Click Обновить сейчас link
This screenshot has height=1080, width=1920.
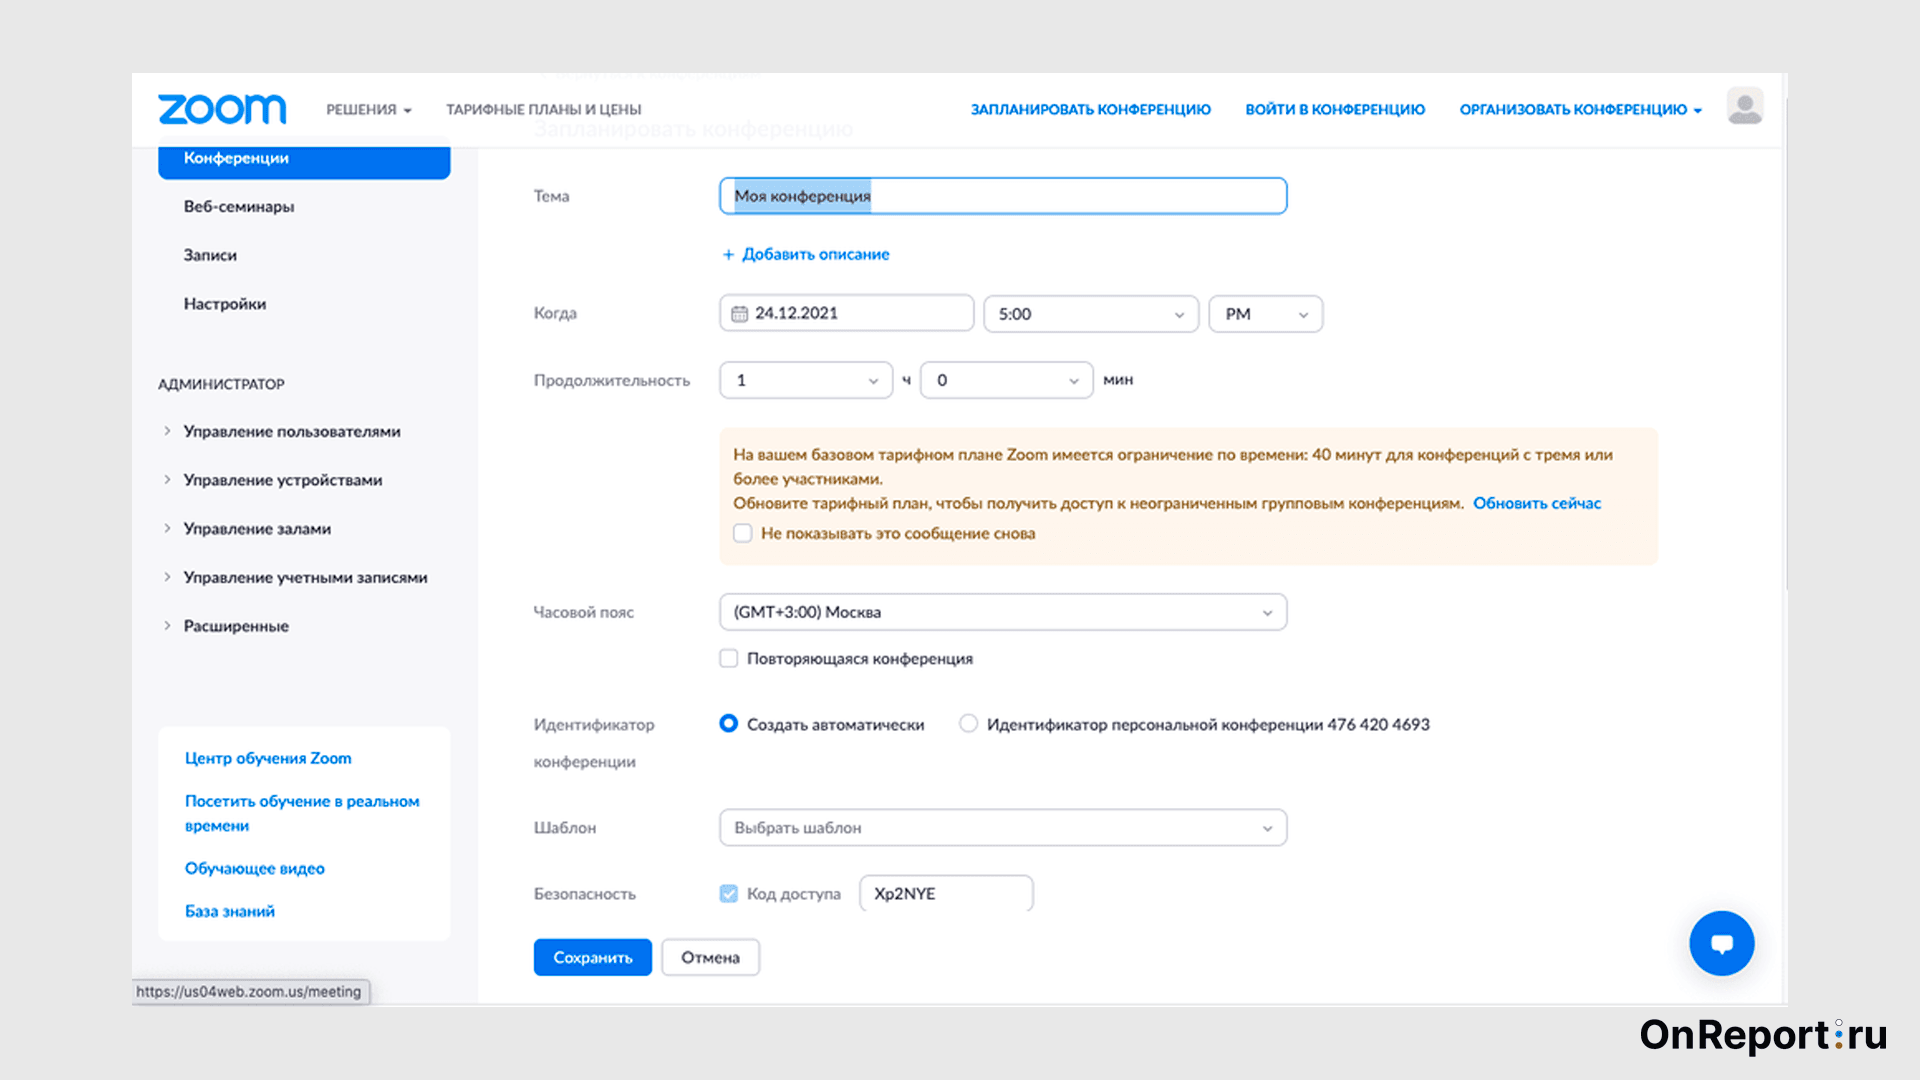pyautogui.click(x=1537, y=504)
